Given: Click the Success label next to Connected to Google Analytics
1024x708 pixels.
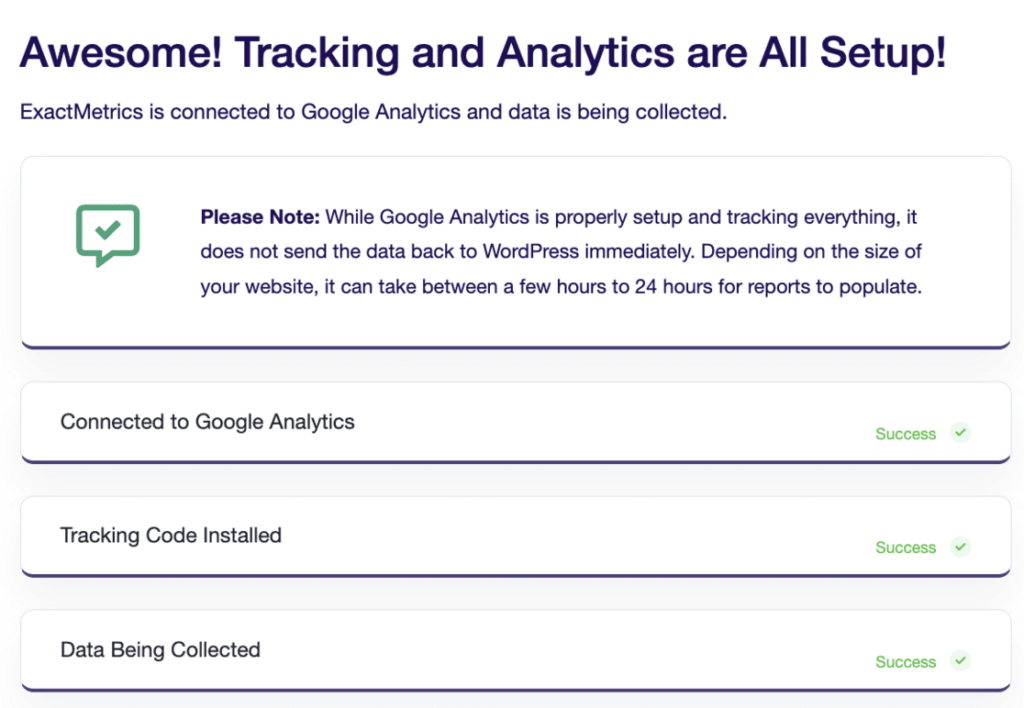Looking at the screenshot, I should coord(905,434).
